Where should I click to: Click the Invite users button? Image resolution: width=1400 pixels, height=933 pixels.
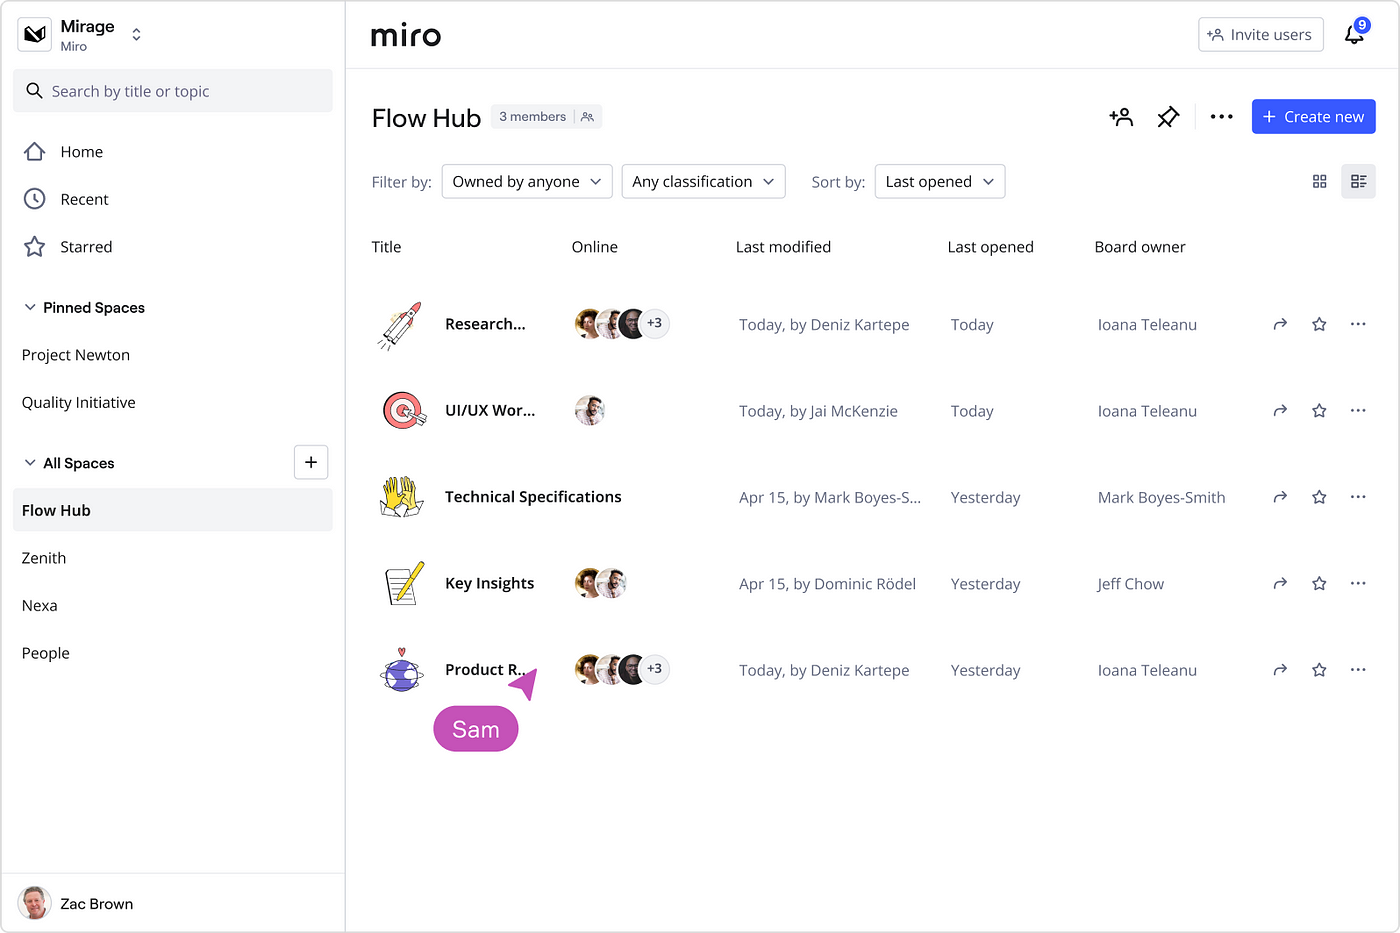[1261, 35]
